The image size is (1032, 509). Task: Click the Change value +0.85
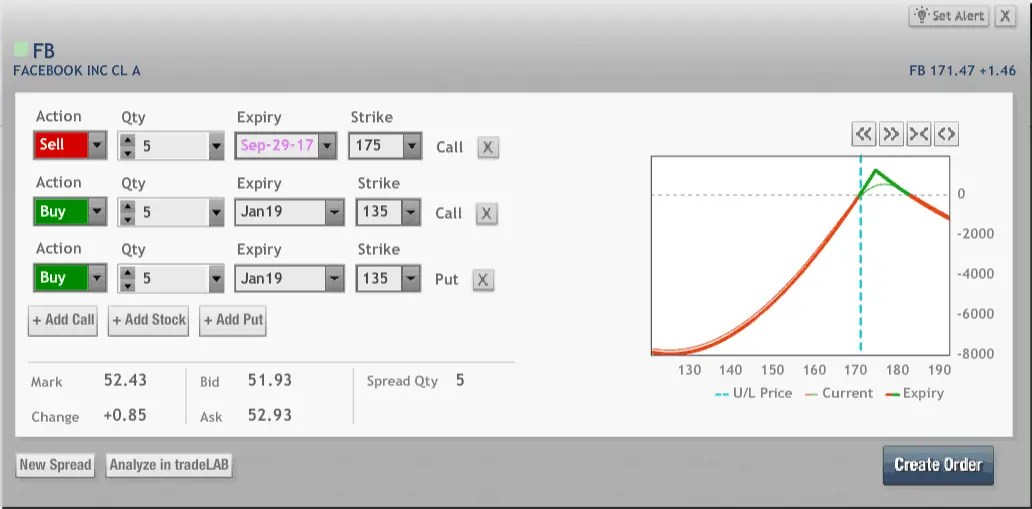click(125, 415)
